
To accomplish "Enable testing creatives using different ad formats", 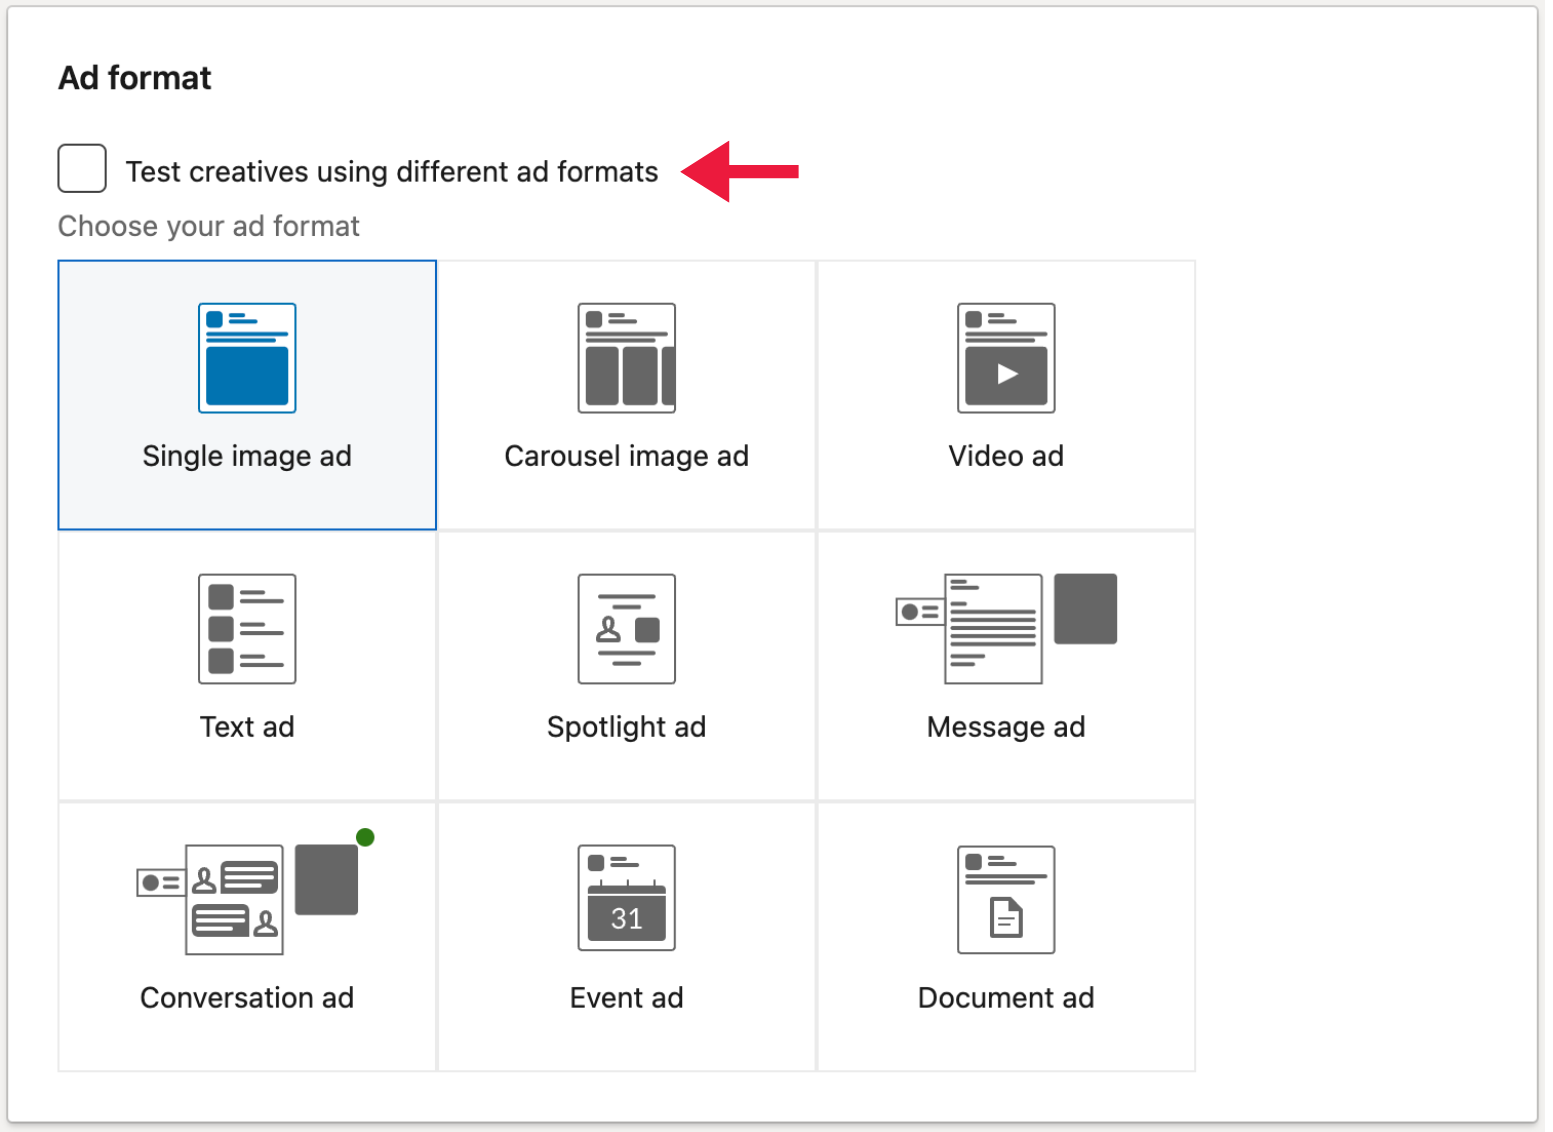I will [x=81, y=169].
